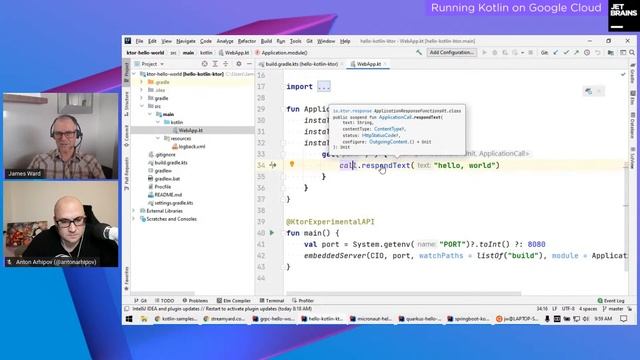Click the expand all icon in Project panel
640x360 pixels.
tap(215, 64)
